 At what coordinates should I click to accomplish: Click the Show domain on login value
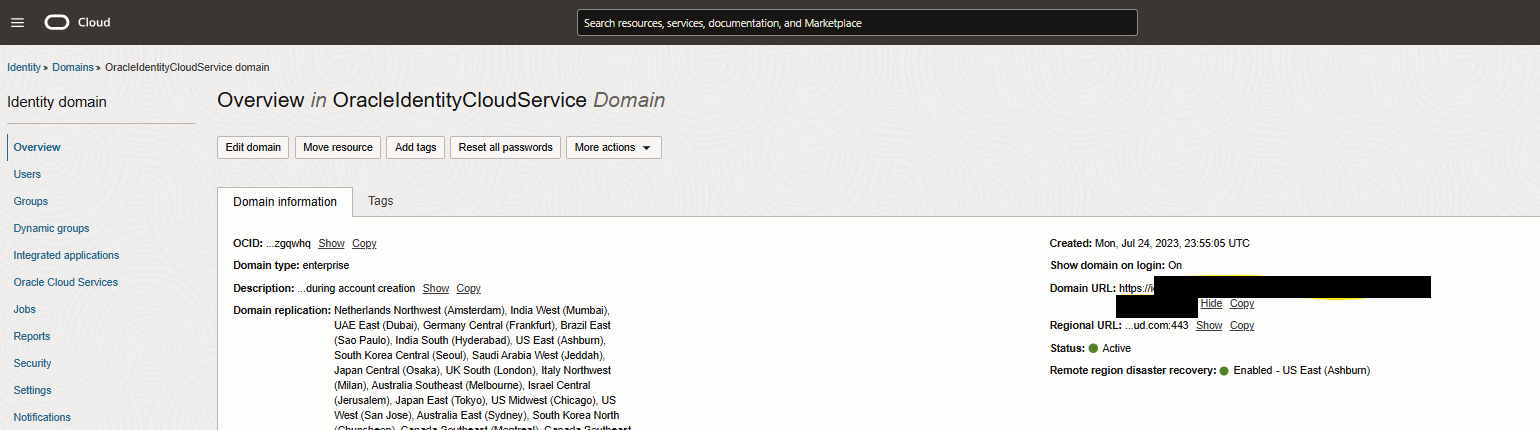click(x=1175, y=265)
